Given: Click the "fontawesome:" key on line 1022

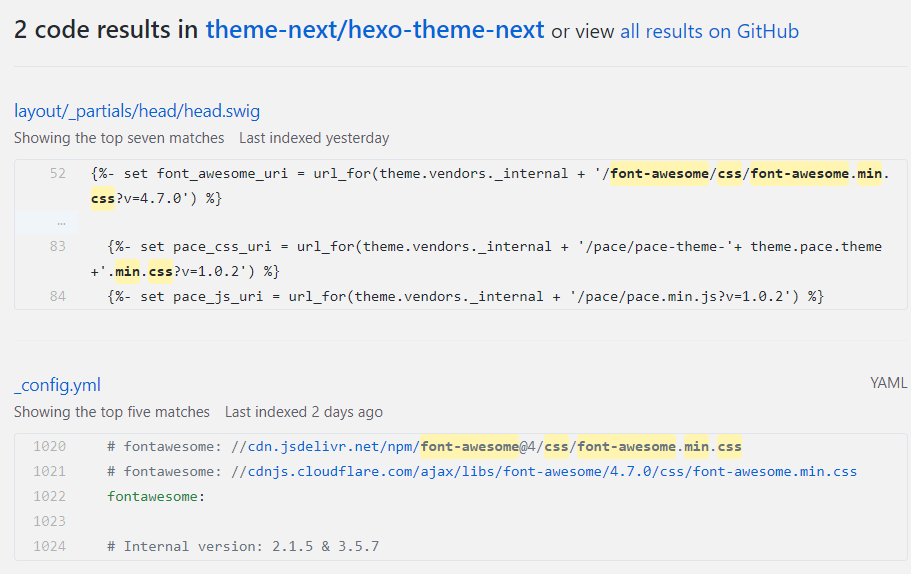Looking at the screenshot, I should pos(155,496).
